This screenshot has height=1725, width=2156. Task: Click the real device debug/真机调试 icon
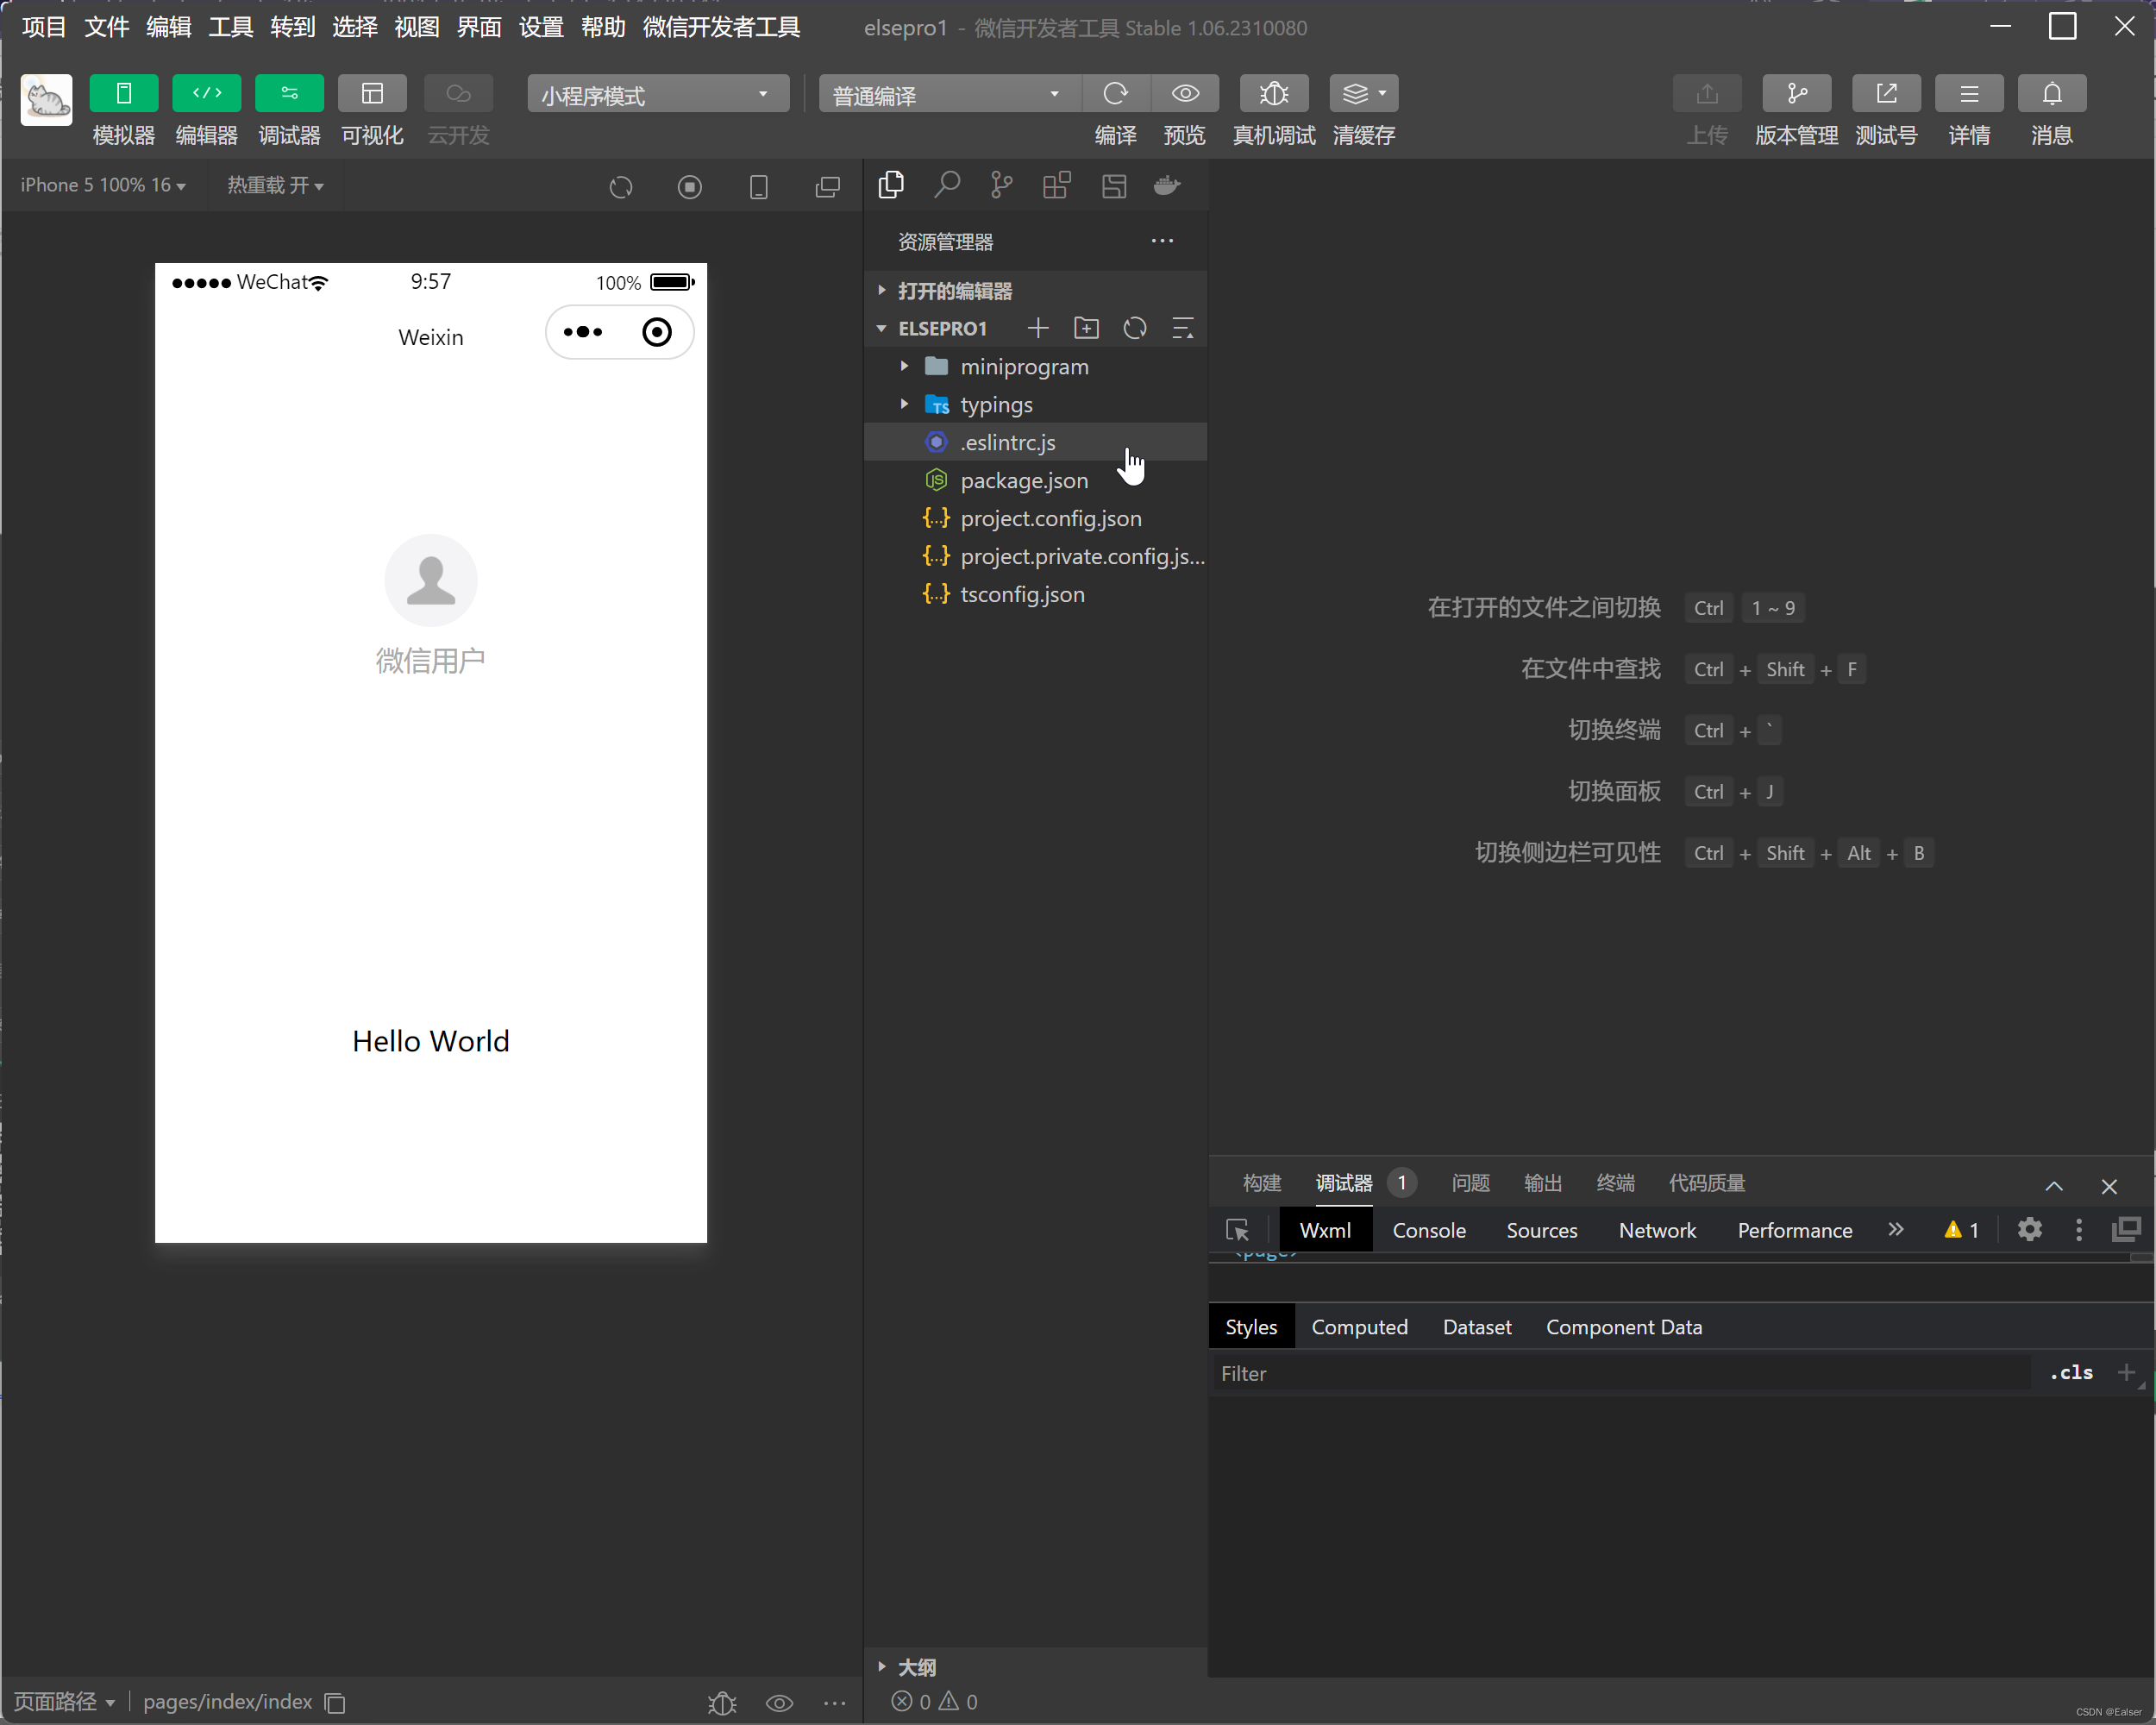[1275, 91]
